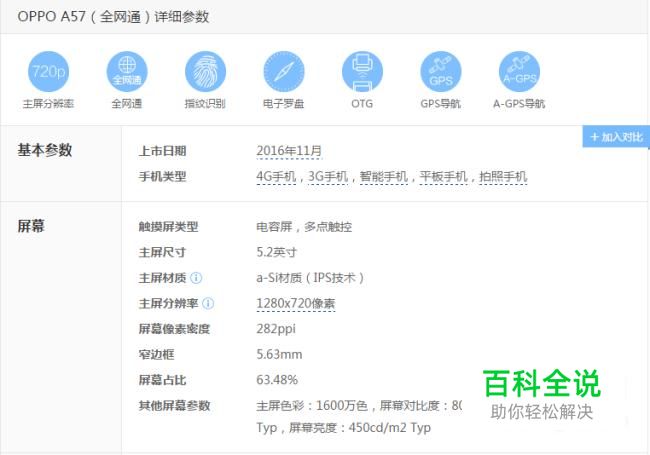Click the 63.48% value
This screenshot has width=650, height=455.
pos(277,380)
